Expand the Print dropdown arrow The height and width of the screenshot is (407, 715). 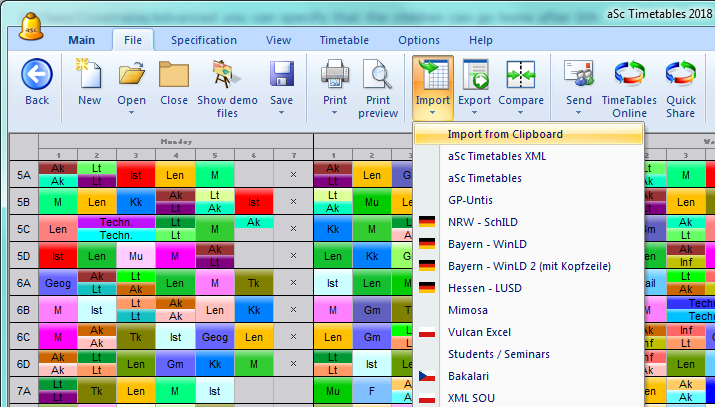click(x=335, y=113)
